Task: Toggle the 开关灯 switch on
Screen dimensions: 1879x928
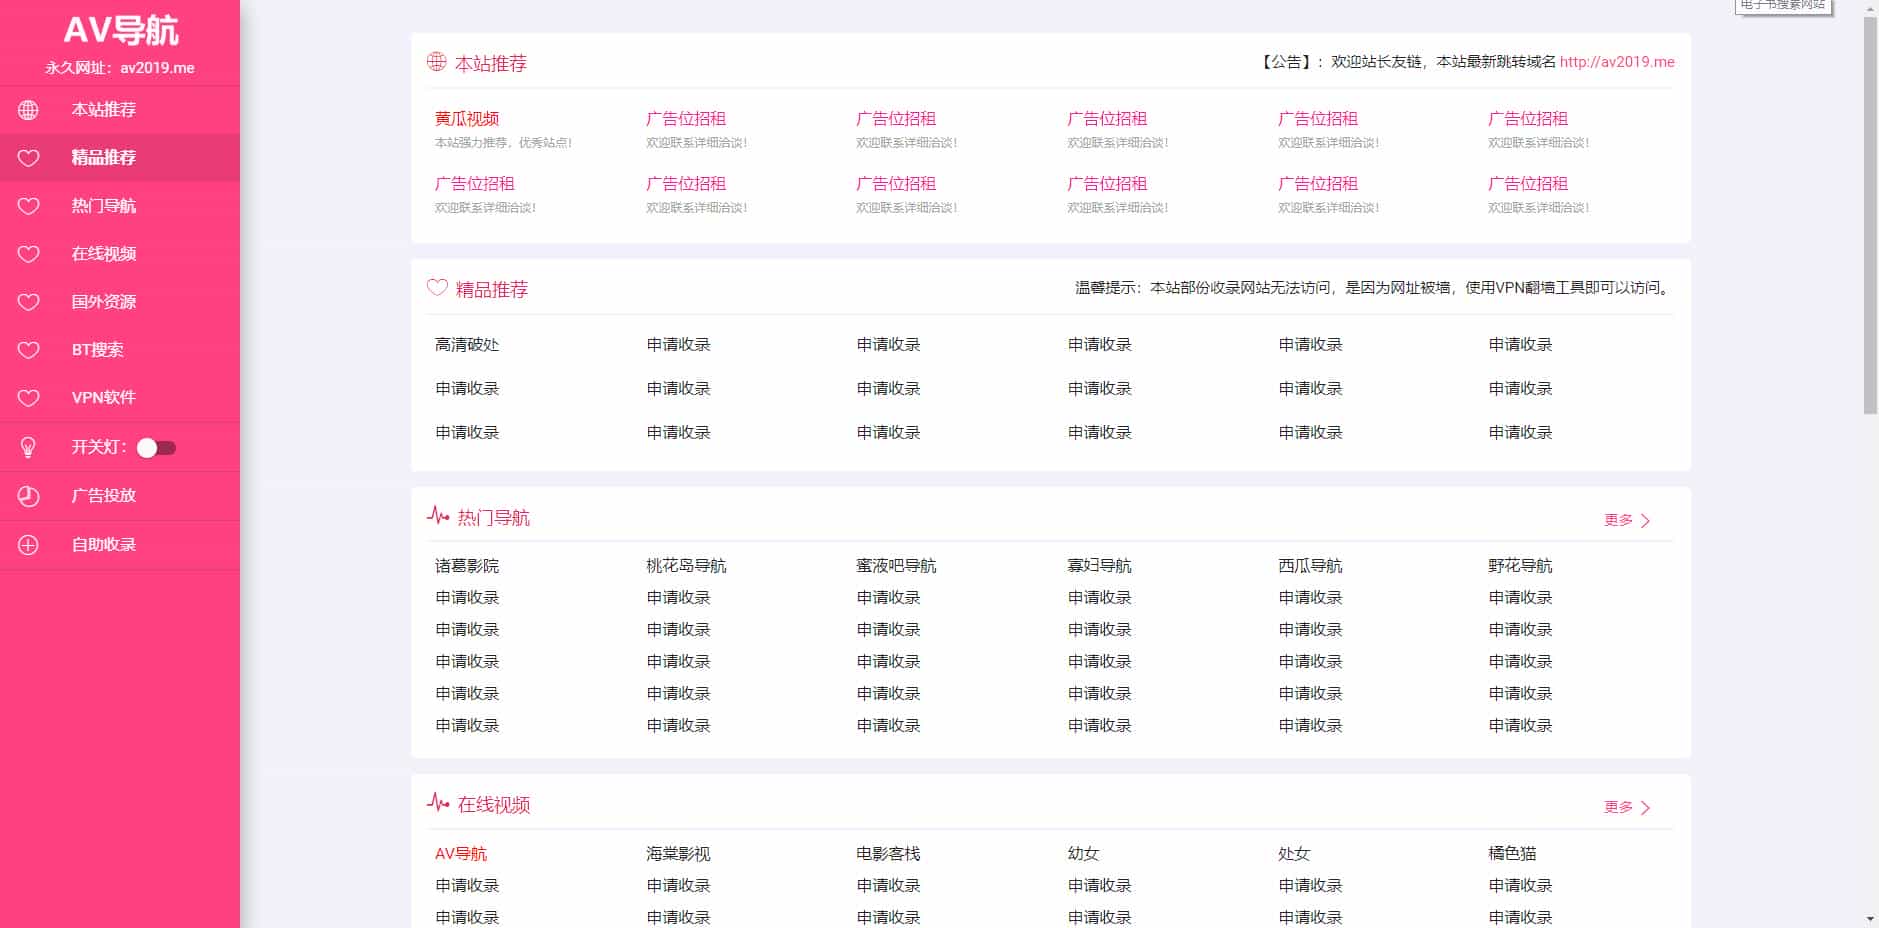Action: pos(157,449)
